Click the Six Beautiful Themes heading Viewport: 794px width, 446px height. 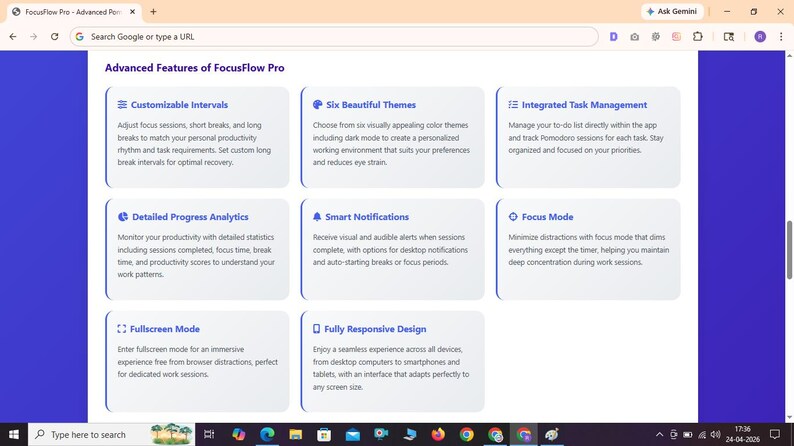pos(371,105)
